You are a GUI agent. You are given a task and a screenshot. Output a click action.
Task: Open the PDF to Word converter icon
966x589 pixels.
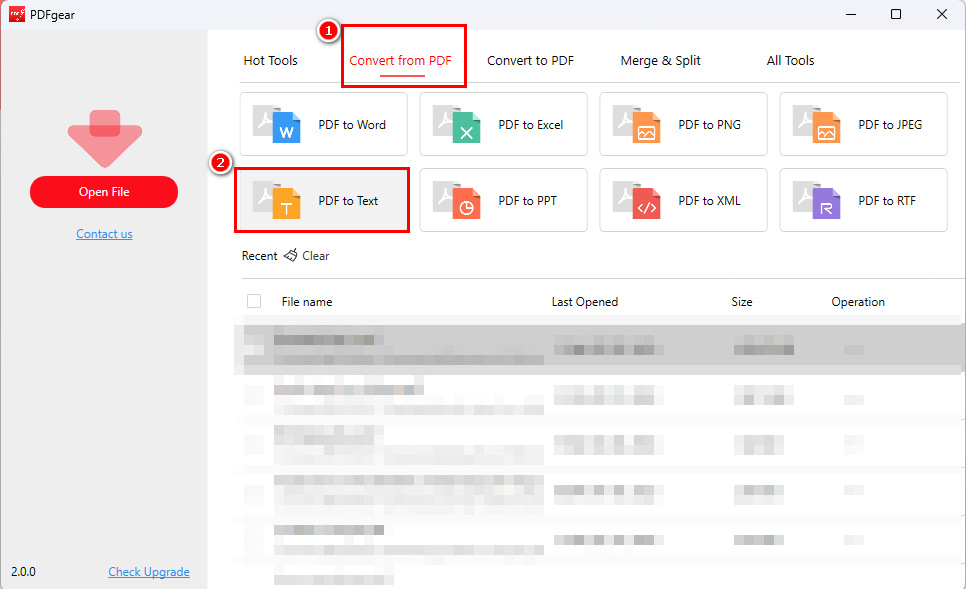(277, 124)
